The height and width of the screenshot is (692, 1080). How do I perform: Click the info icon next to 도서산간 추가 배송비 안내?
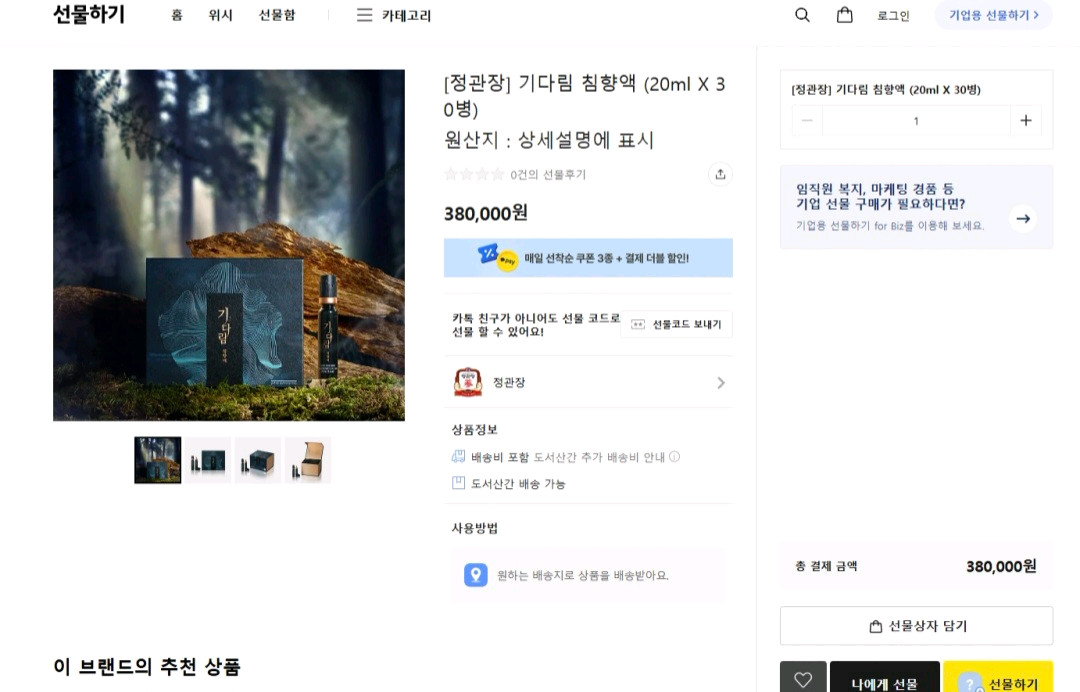674,457
